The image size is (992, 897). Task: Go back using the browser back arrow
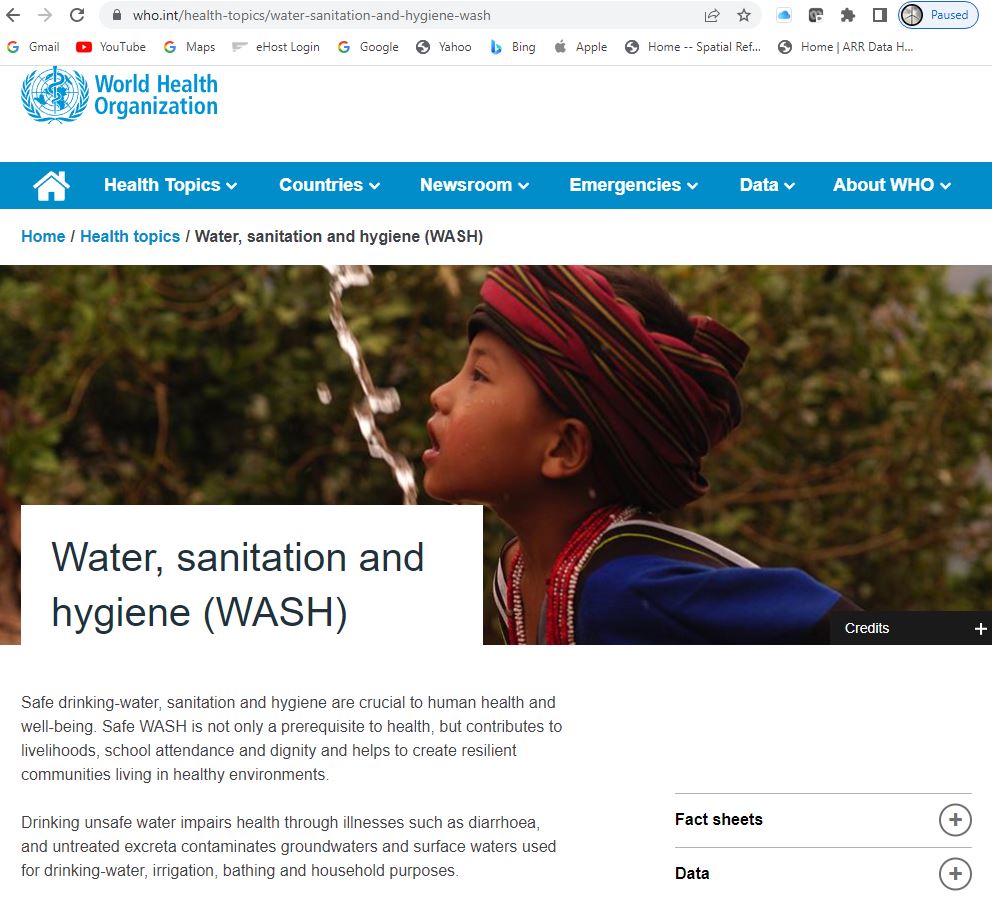[x=13, y=15]
